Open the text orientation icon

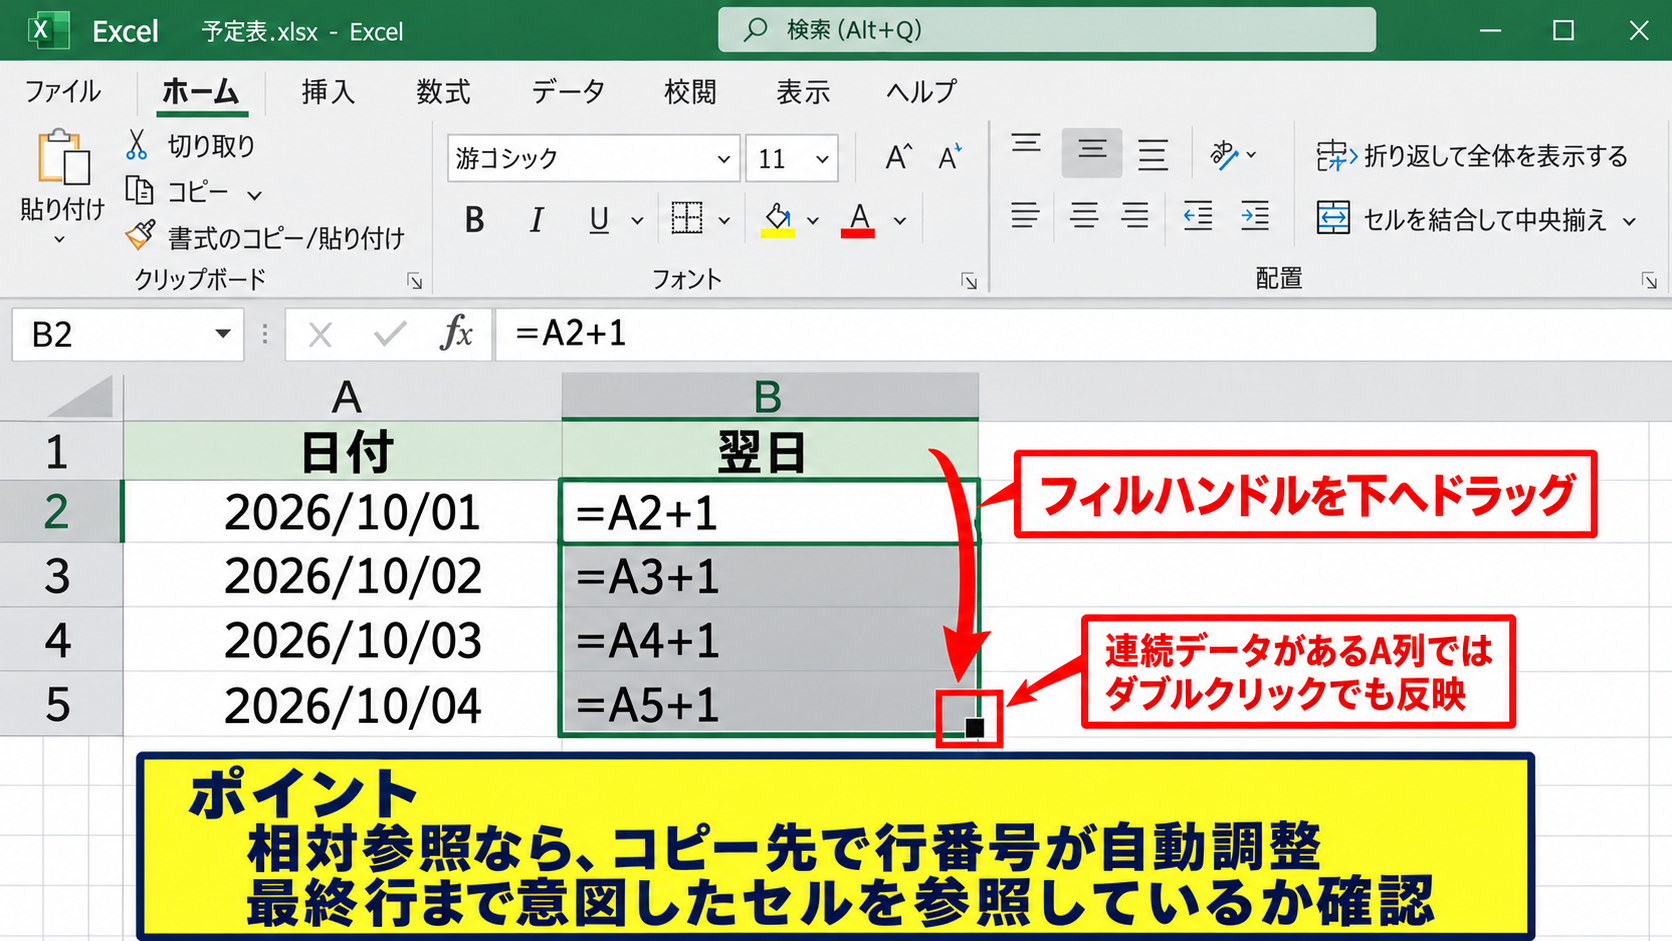pyautogui.click(x=1224, y=154)
